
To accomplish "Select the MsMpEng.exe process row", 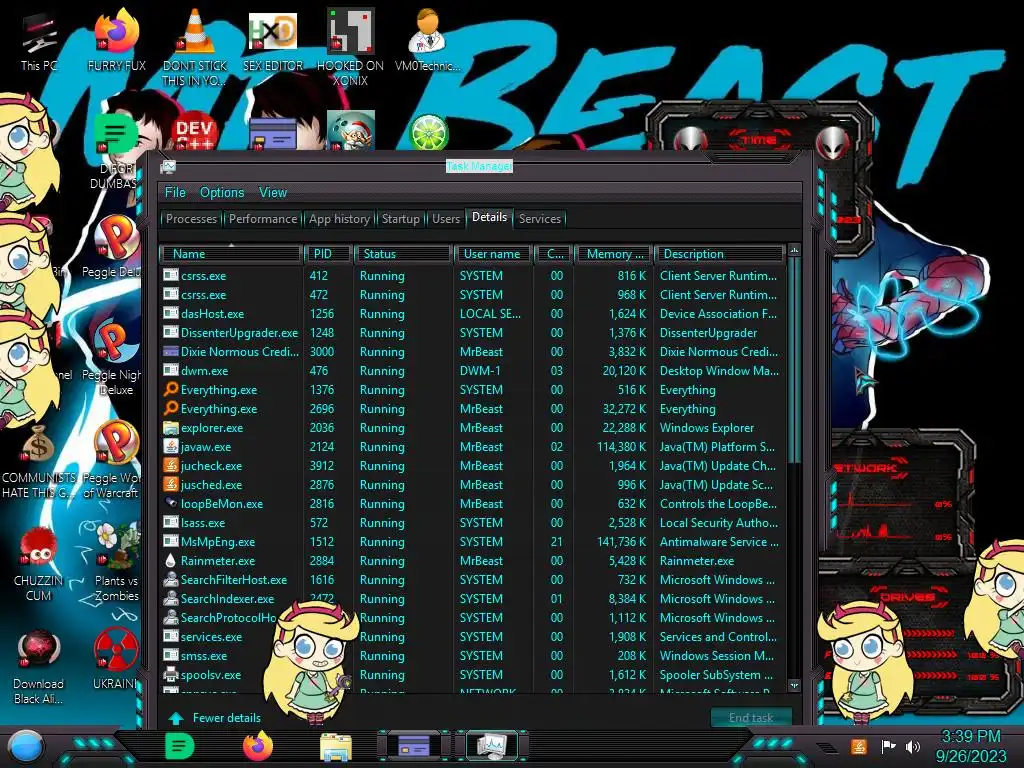I will click(473, 541).
